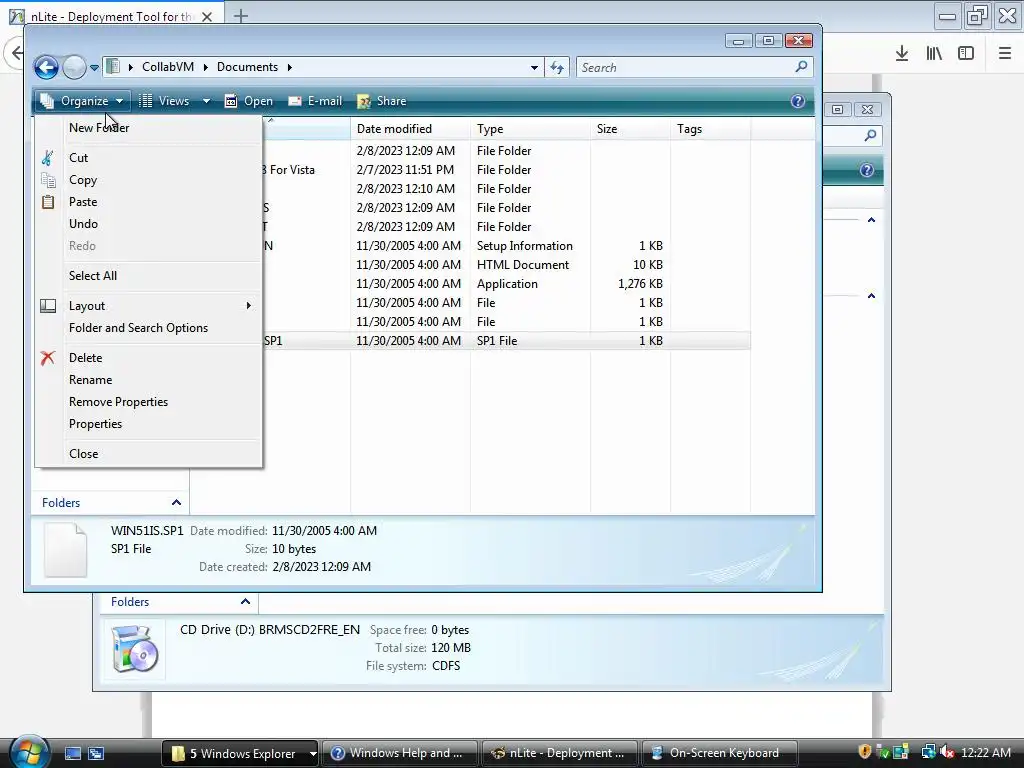The height and width of the screenshot is (768, 1024).
Task: Open the 5 Windows Explorer taskbar group
Action: [x=239, y=754]
